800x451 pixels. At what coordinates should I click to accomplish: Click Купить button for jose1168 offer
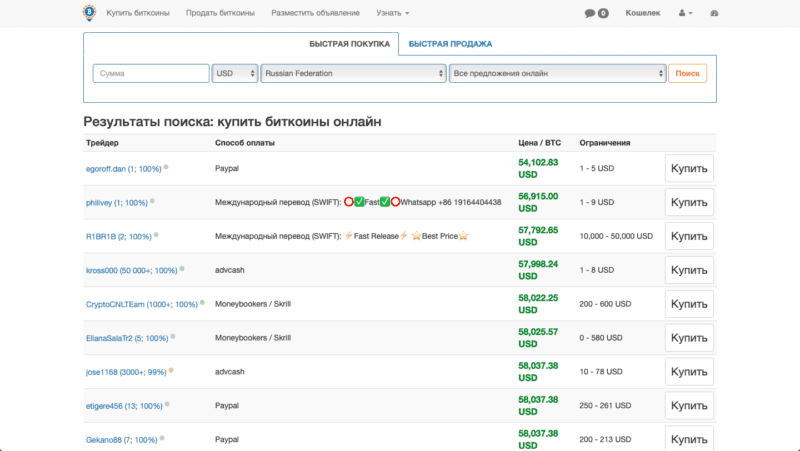pos(689,372)
